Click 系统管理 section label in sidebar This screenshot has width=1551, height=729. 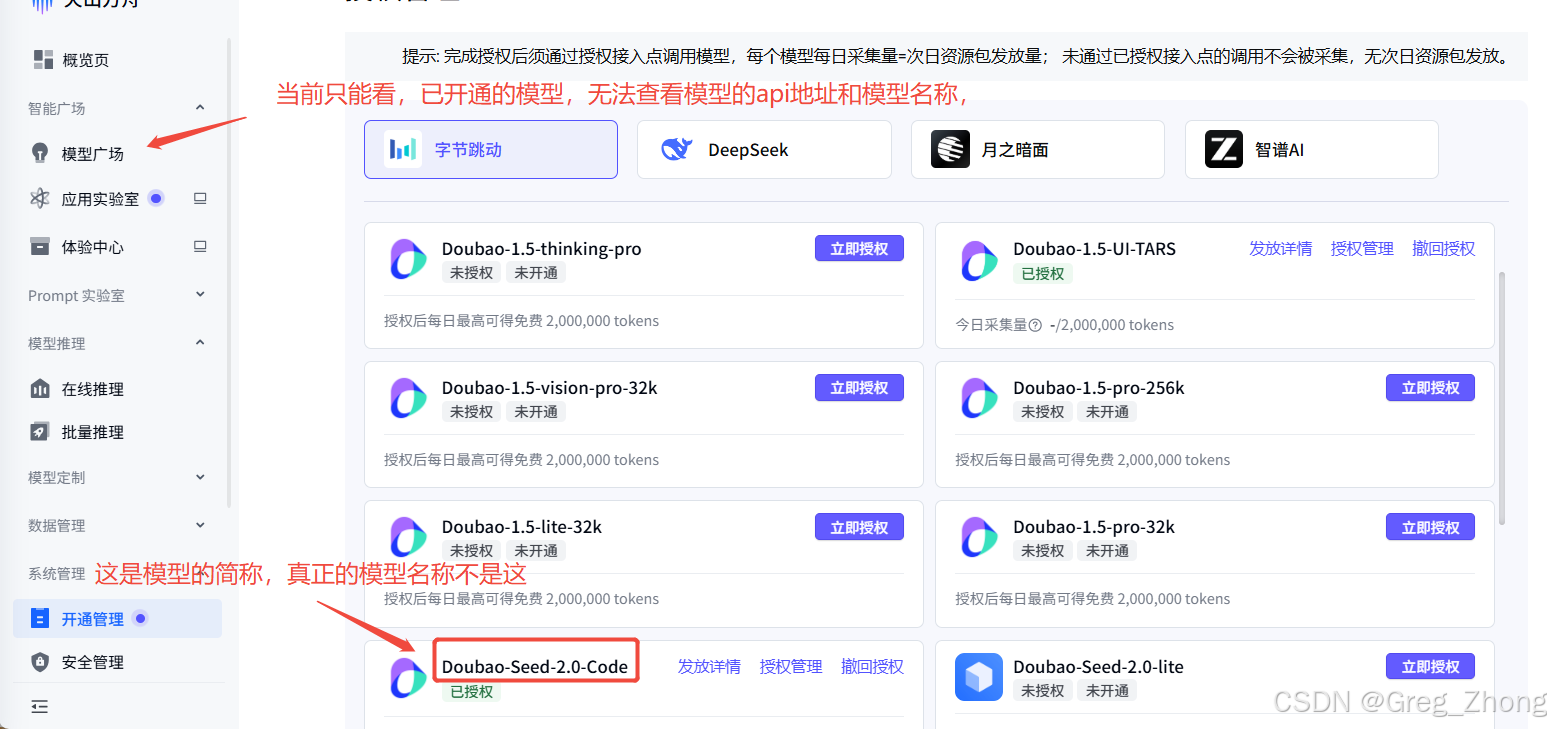[x=56, y=573]
